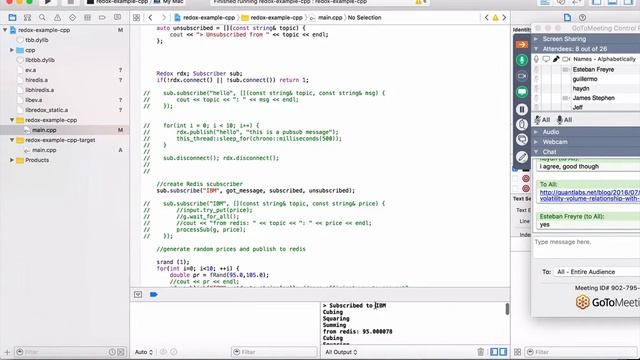Open the Test navigator diamond icon
This screenshot has height=360, width=640.
72,18
